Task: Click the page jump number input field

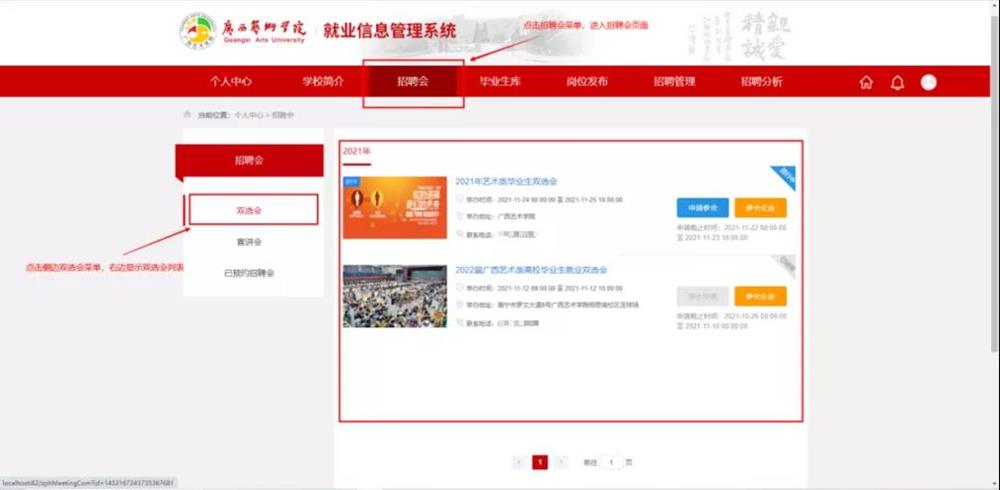Action: (611, 462)
